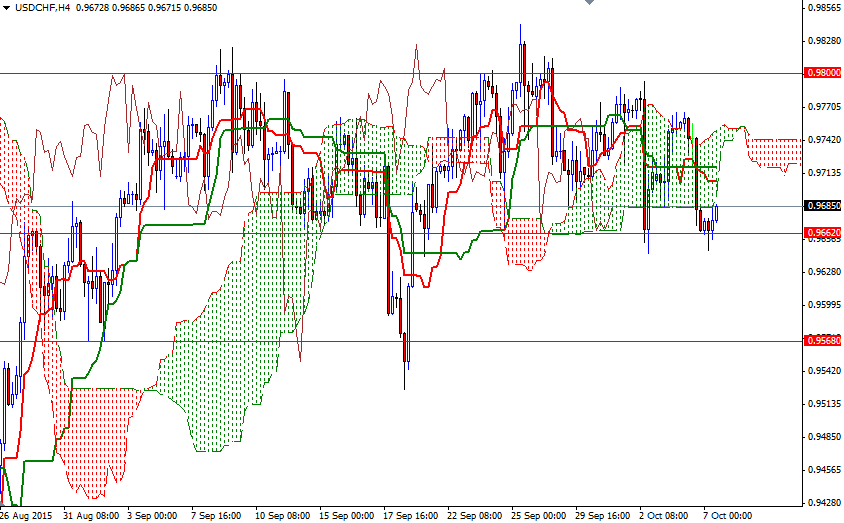The height and width of the screenshot is (523, 844).
Task: Click the 0.98280 price scale value
Action: (822, 41)
